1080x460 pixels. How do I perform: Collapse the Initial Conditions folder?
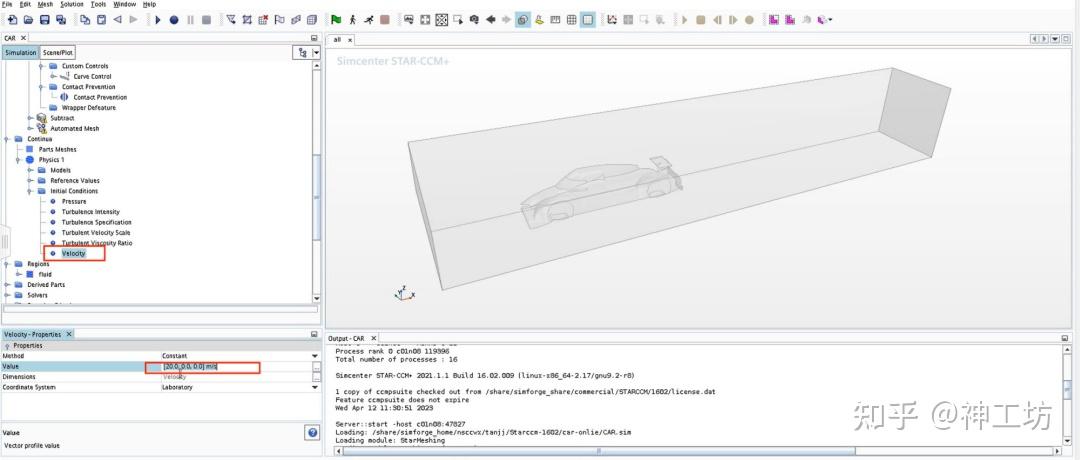[x=31, y=191]
